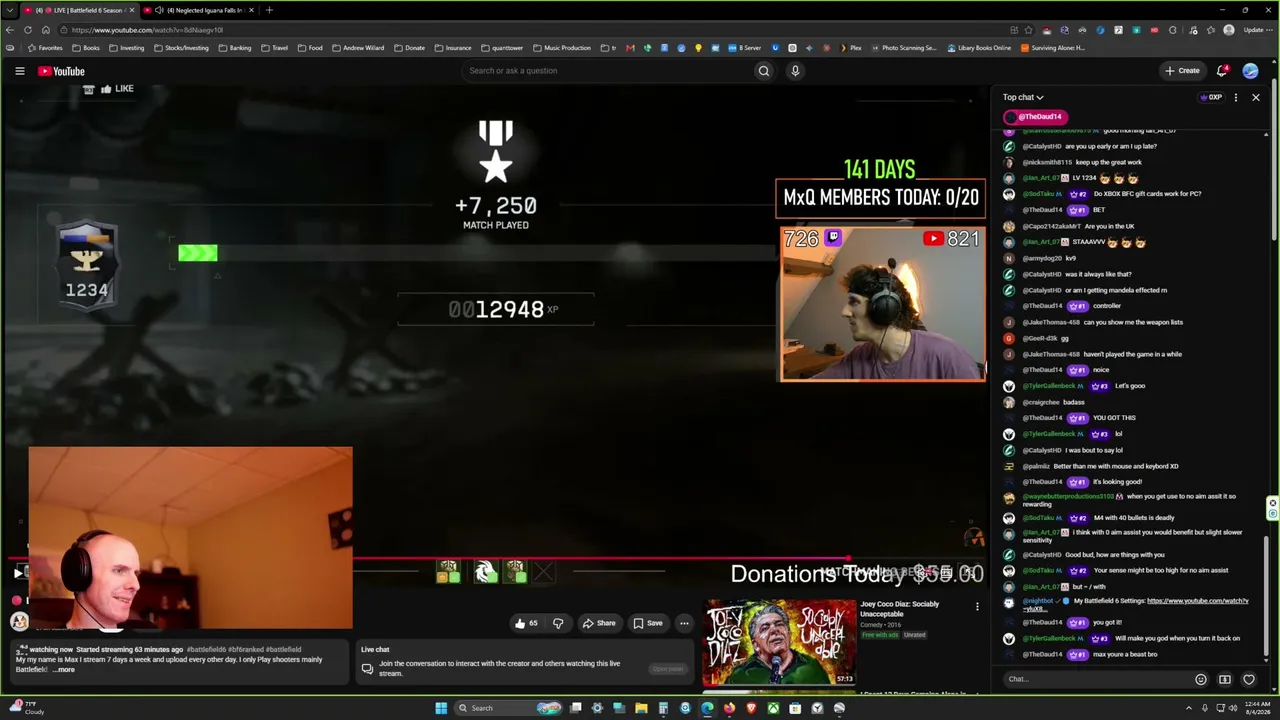The width and height of the screenshot is (1280, 720).
Task: Reload the current page
Action: click(x=27, y=30)
